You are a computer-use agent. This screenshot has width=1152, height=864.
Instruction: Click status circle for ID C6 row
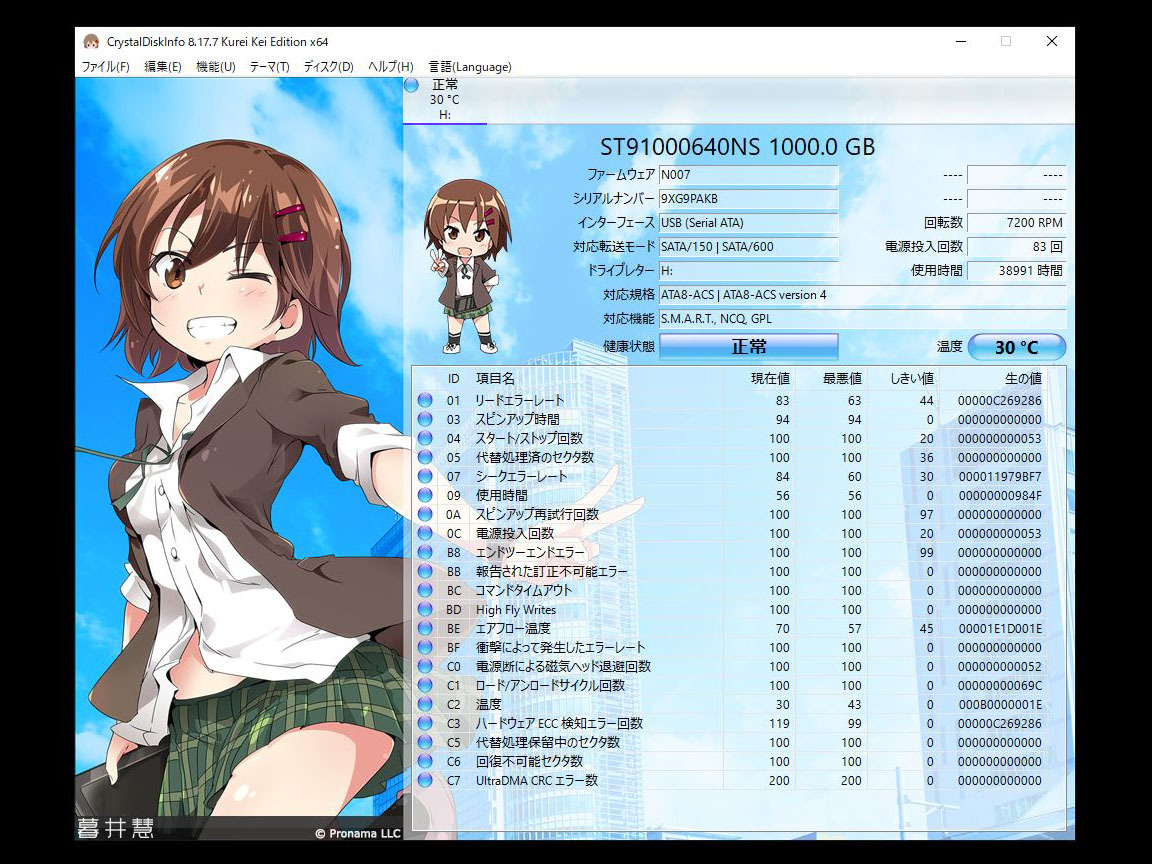tap(425, 761)
